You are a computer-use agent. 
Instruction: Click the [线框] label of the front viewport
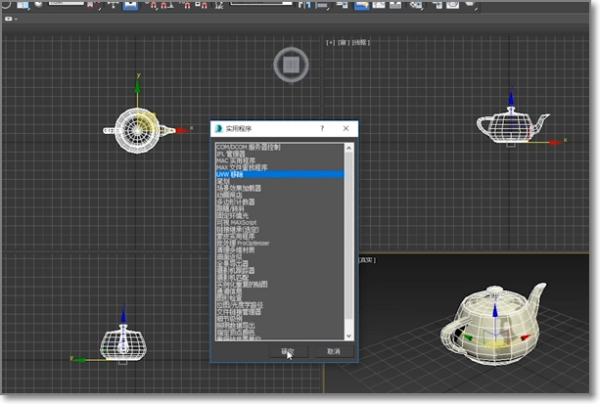pyautogui.click(x=360, y=42)
